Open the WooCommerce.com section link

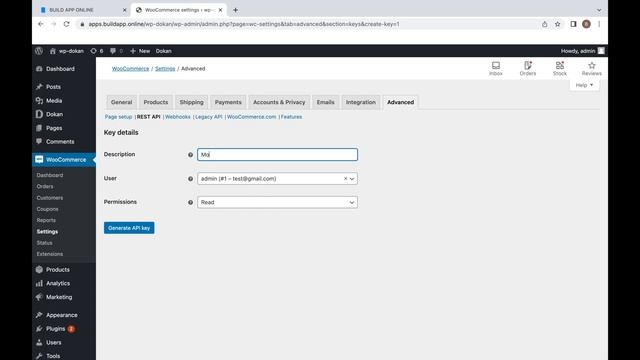tap(251, 117)
